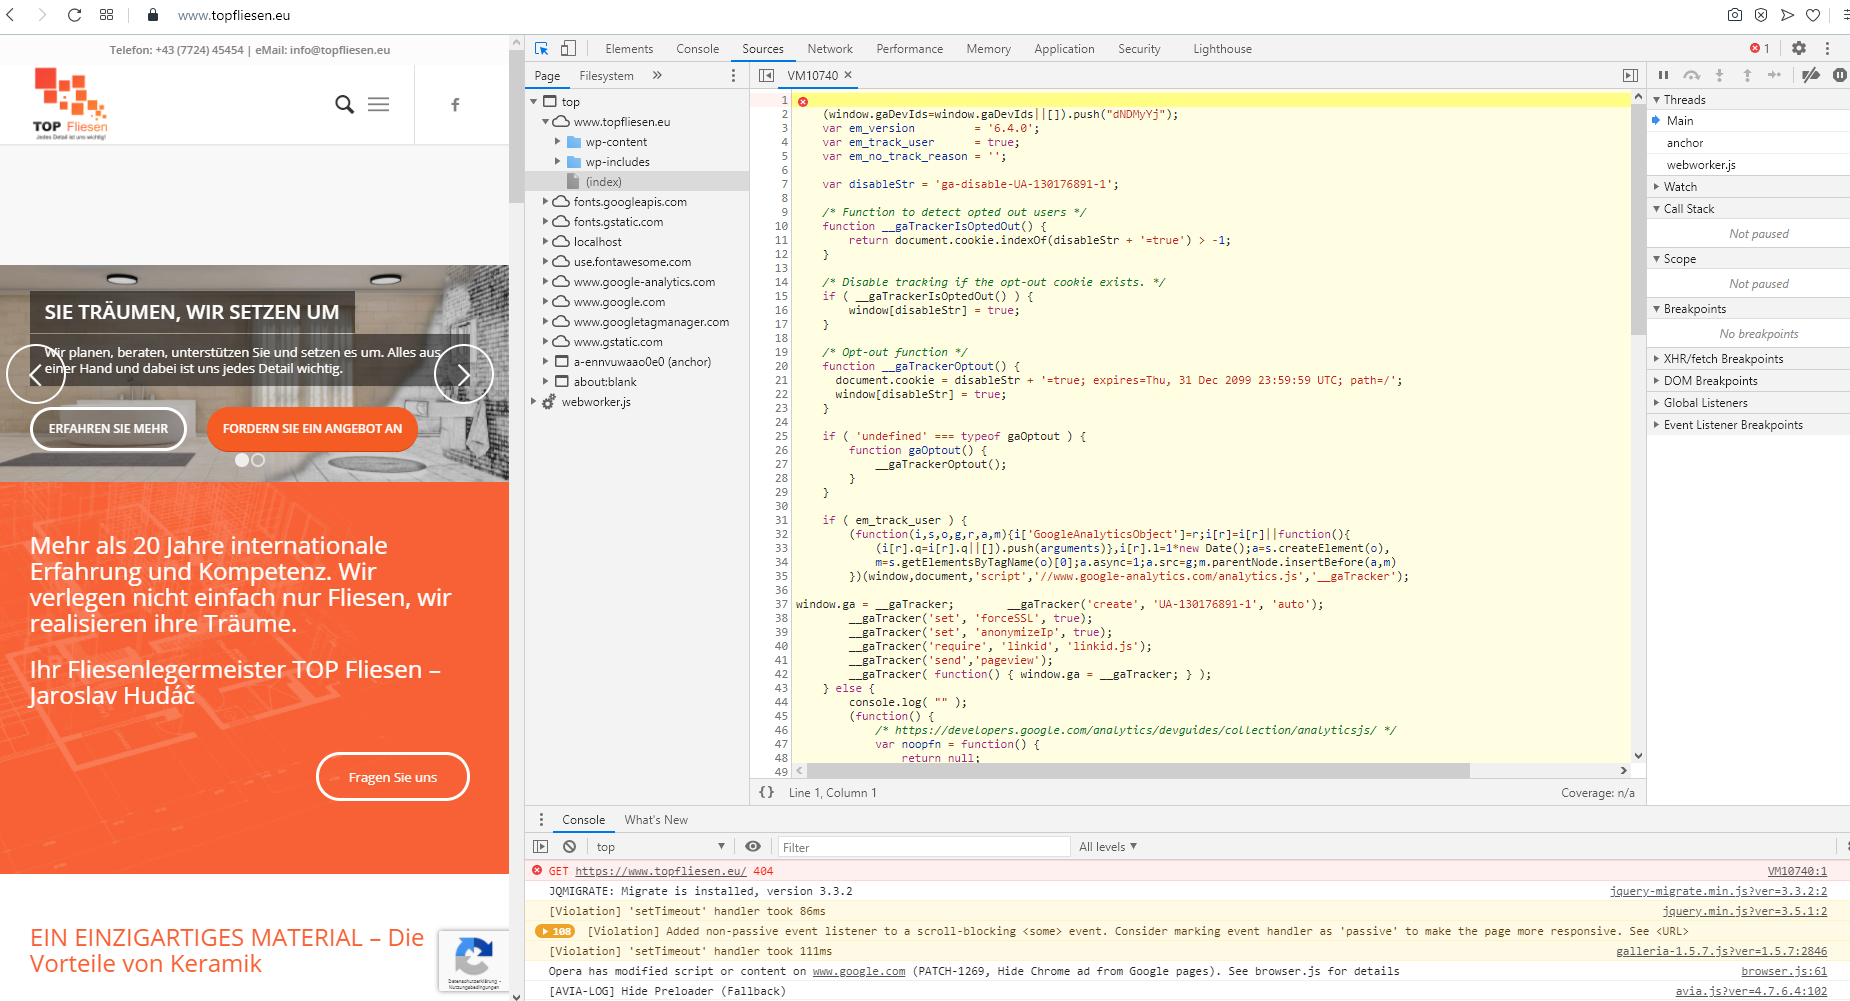This screenshot has width=1850, height=1001.
Task: Toggle device toolbar icon in DevTools
Action: point(568,48)
